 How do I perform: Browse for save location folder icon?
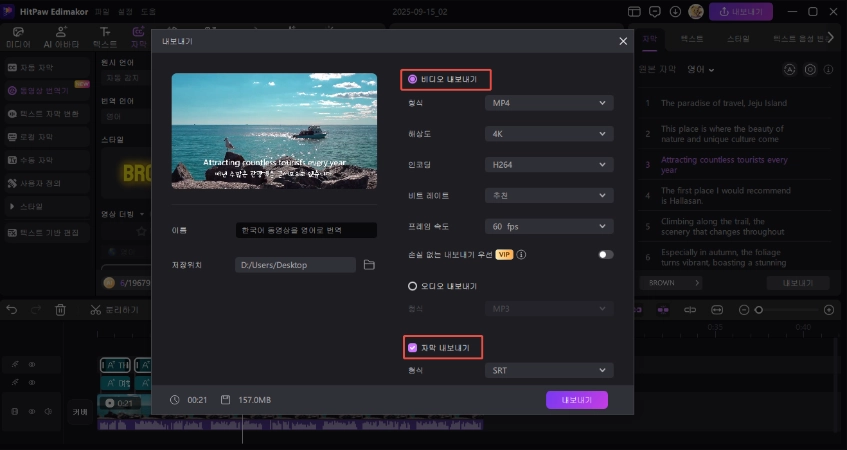coord(369,265)
